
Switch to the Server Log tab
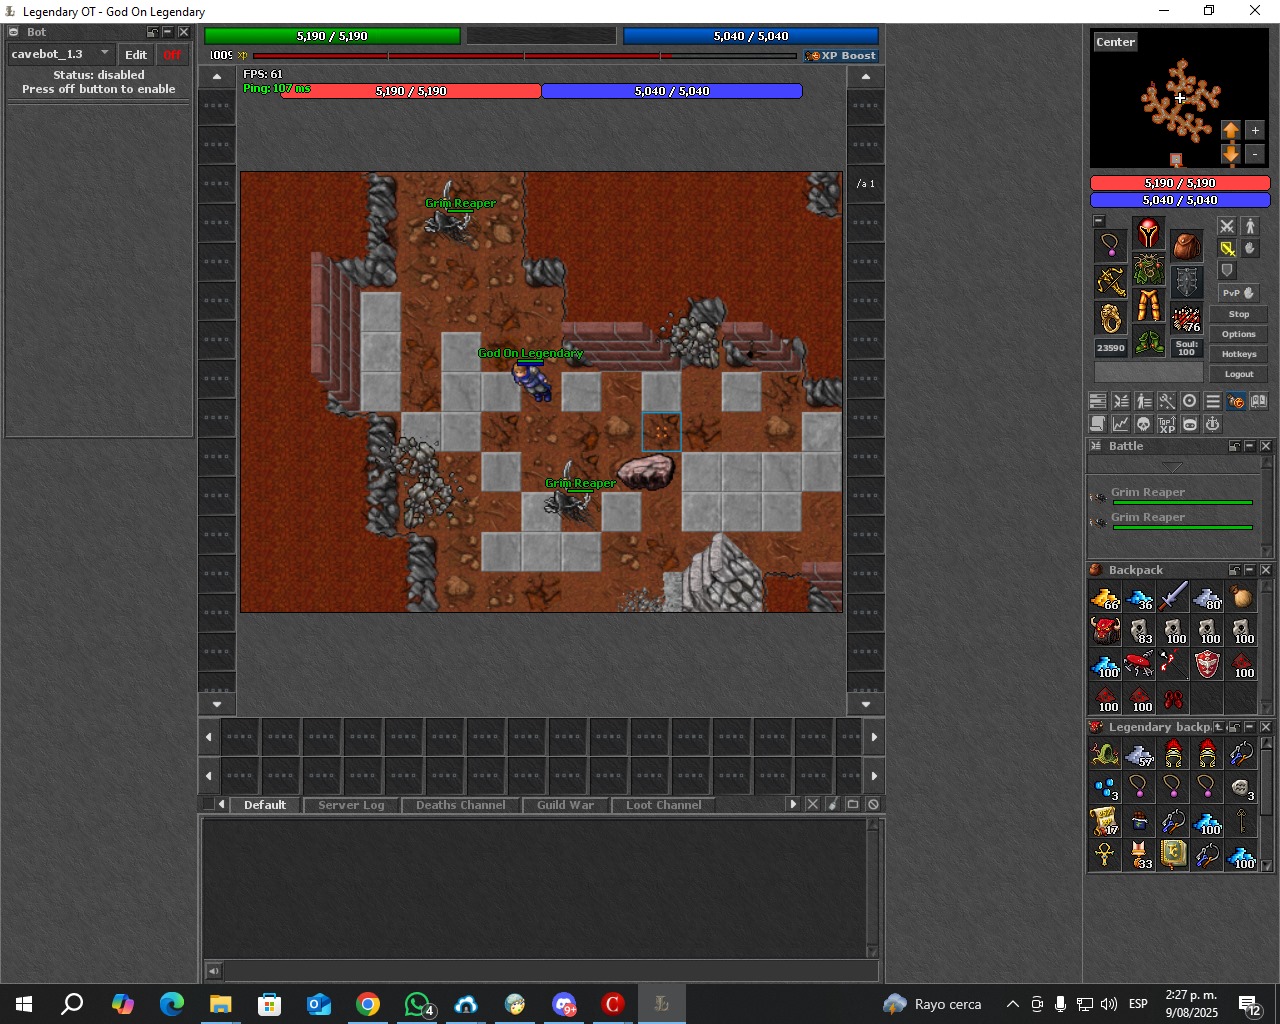pyautogui.click(x=351, y=805)
